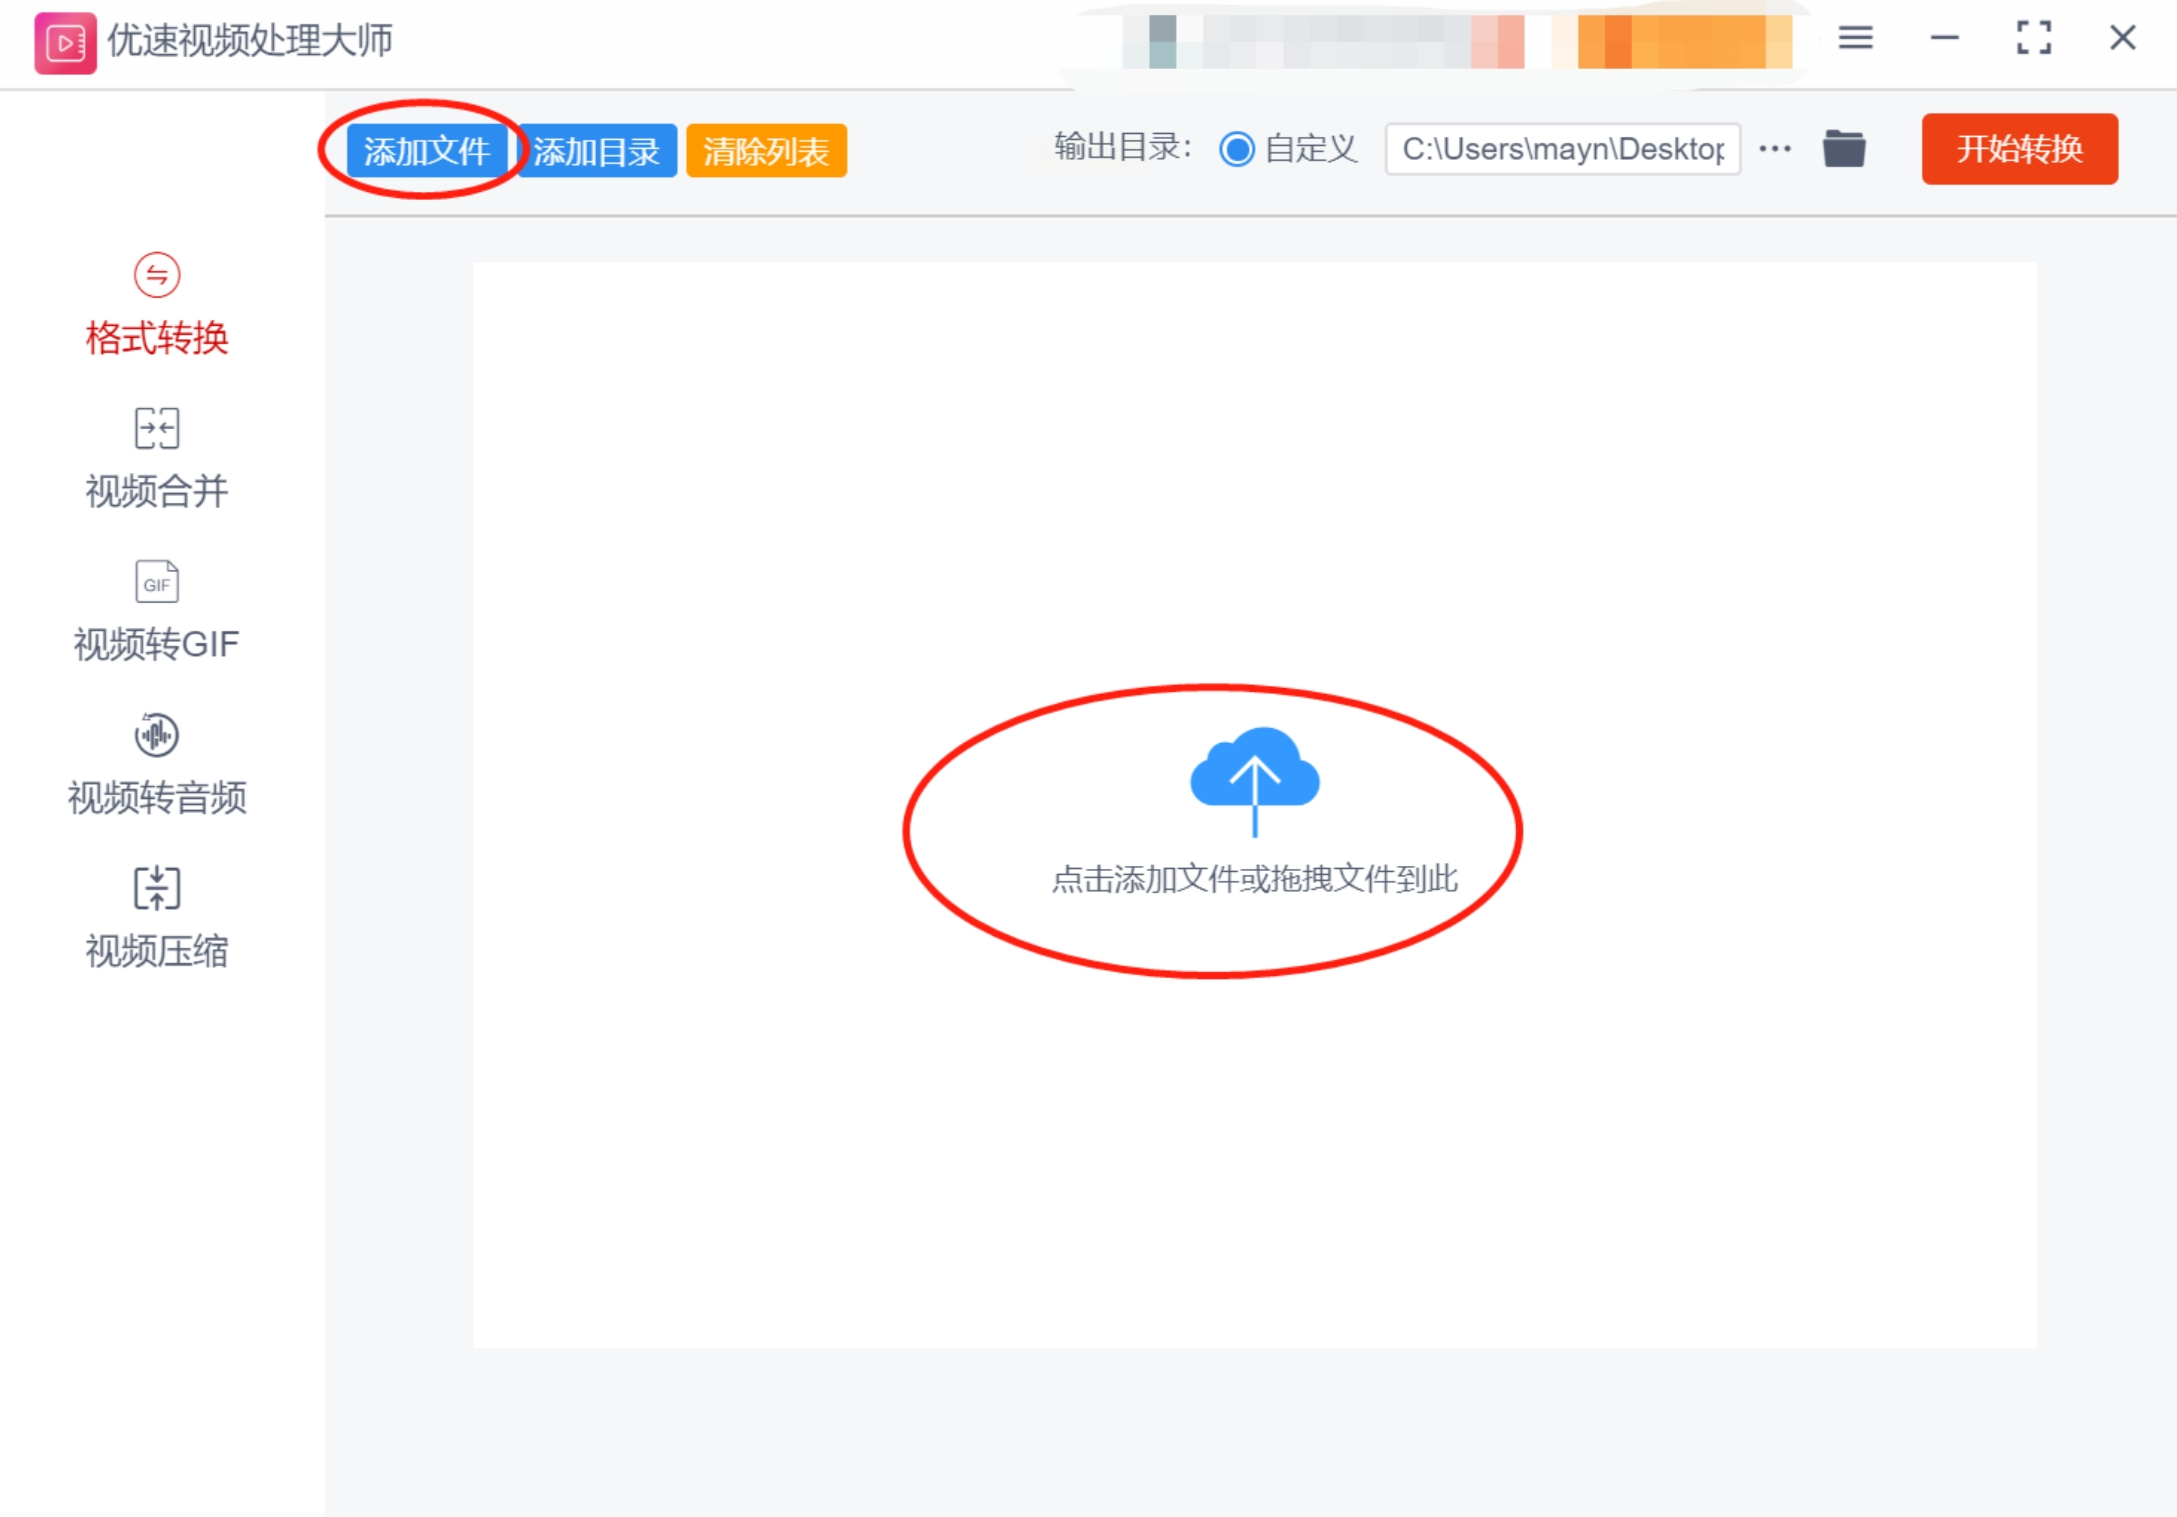The image size is (2177, 1517).
Task: Minimize the application window
Action: pyautogui.click(x=1944, y=38)
